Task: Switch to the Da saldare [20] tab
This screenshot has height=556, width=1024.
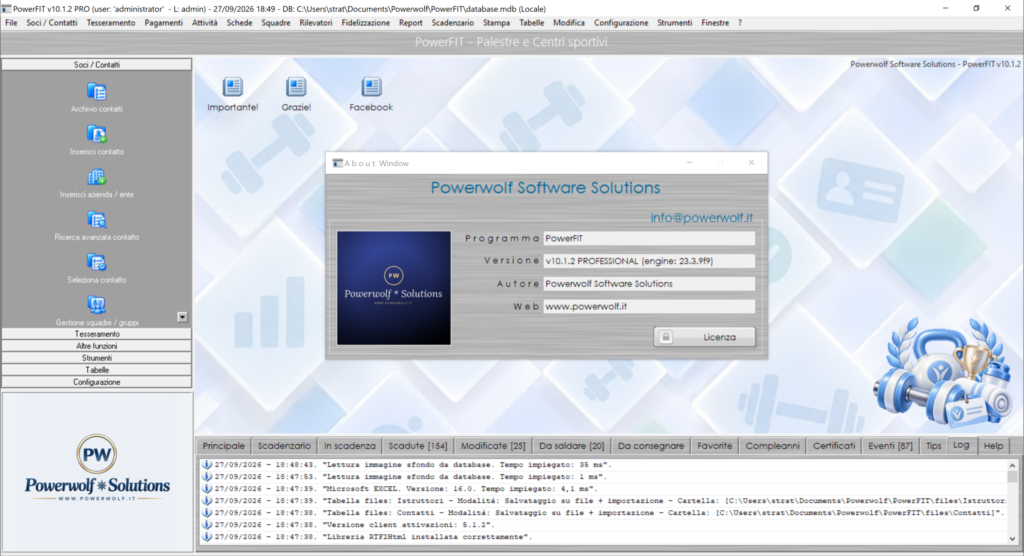Action: pos(571,446)
